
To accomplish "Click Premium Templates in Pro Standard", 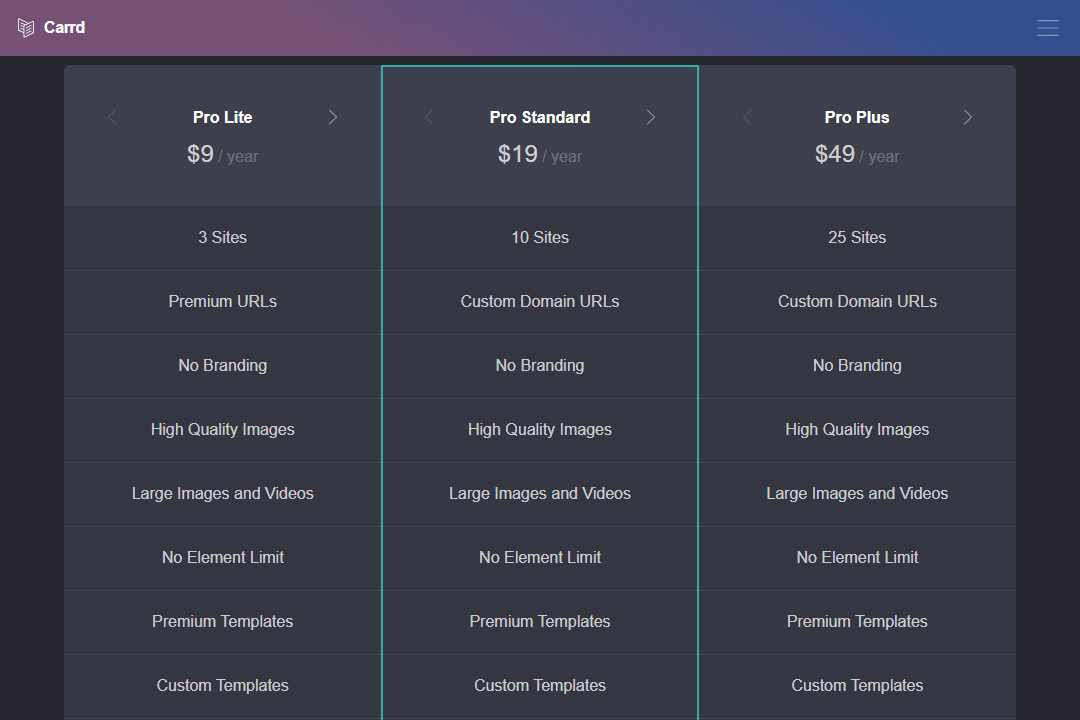I will [x=540, y=621].
